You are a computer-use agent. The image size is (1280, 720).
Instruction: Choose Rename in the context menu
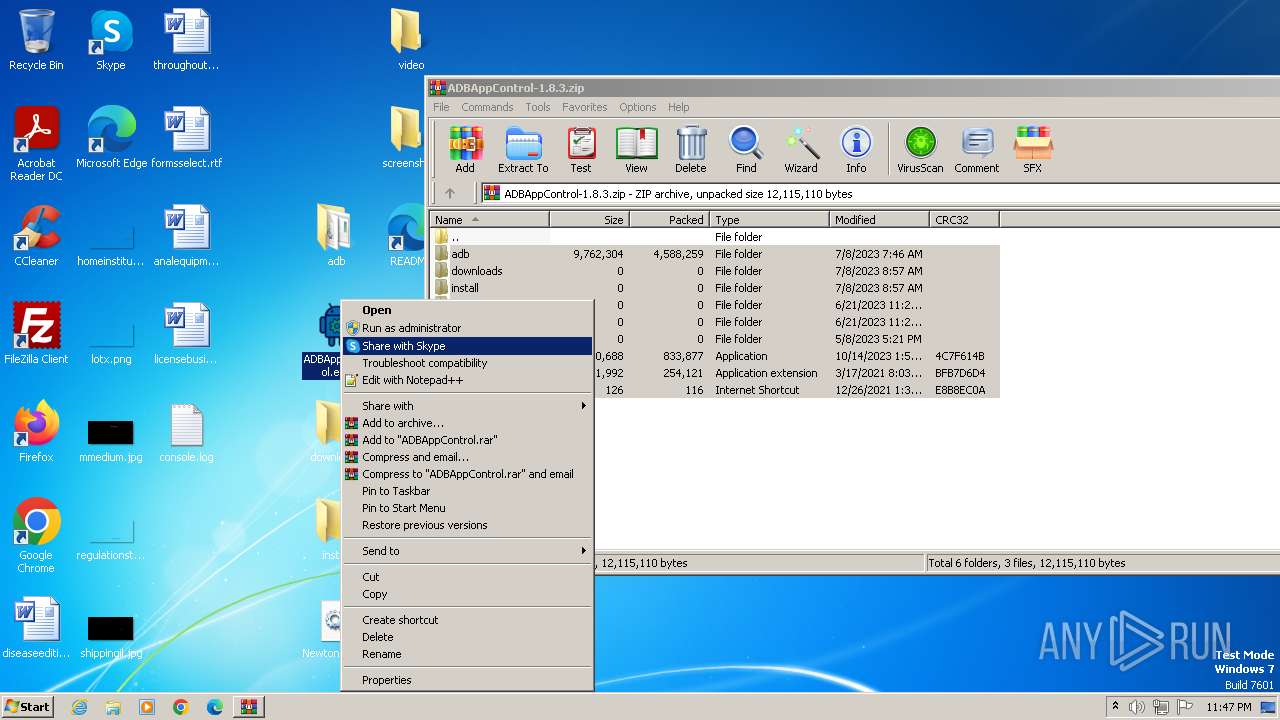pos(467,654)
